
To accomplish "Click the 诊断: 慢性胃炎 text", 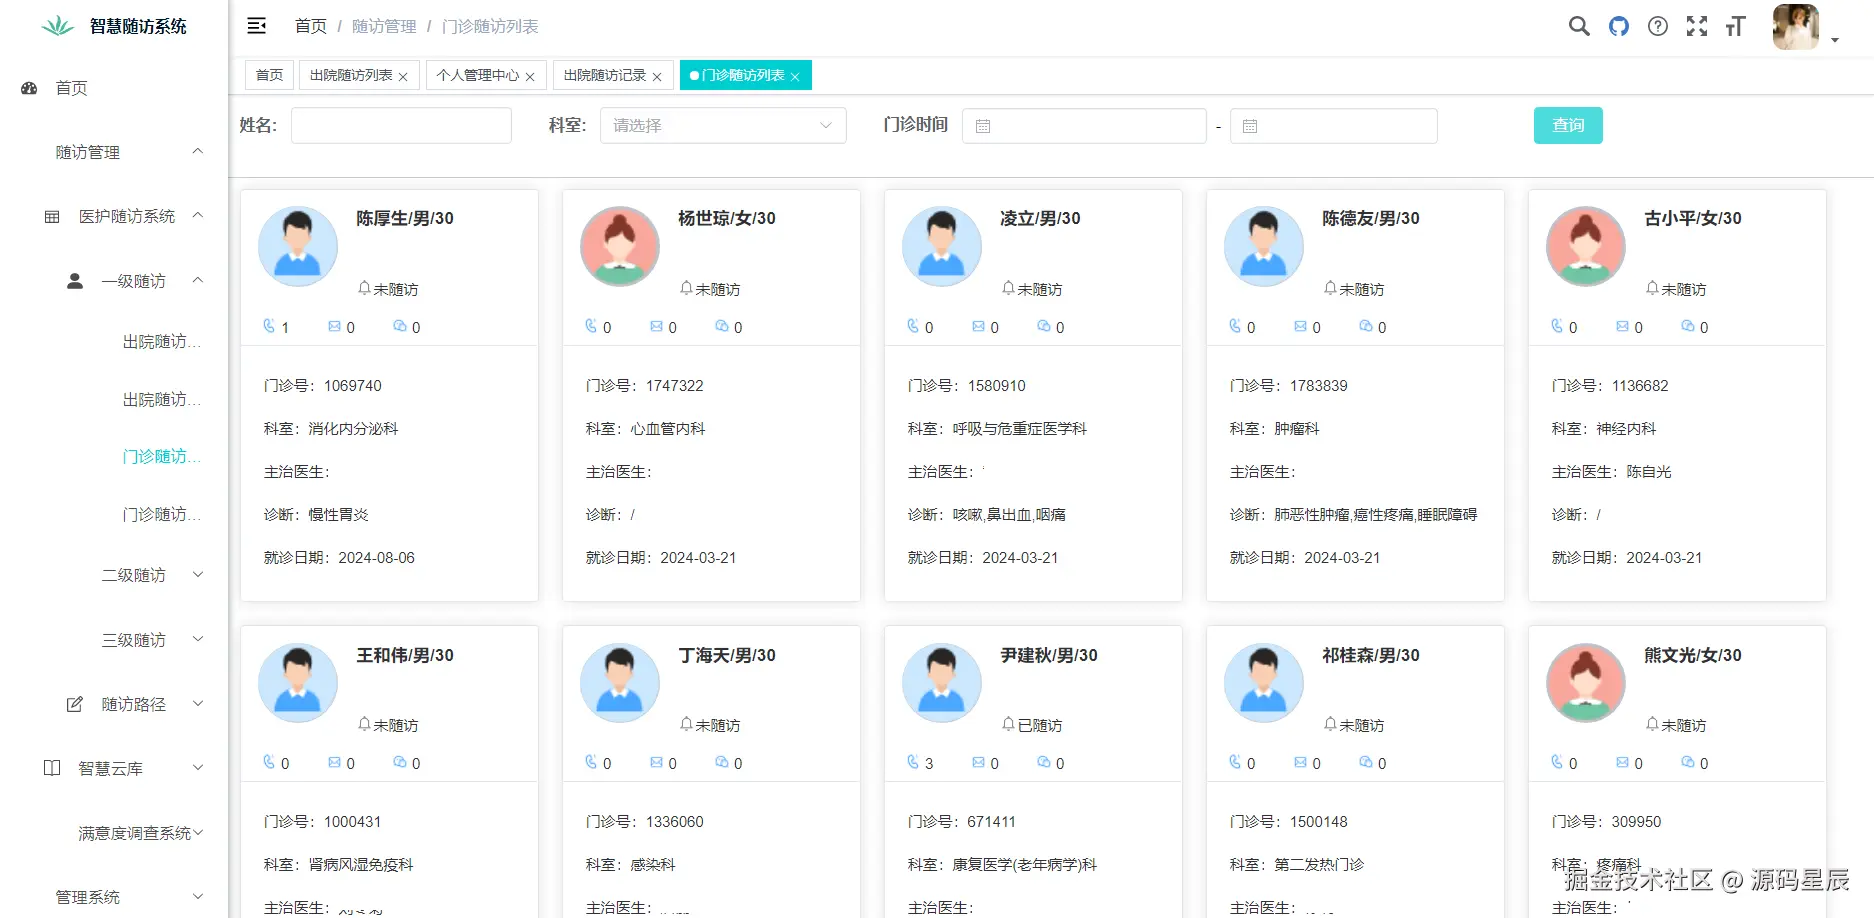I will tap(316, 514).
